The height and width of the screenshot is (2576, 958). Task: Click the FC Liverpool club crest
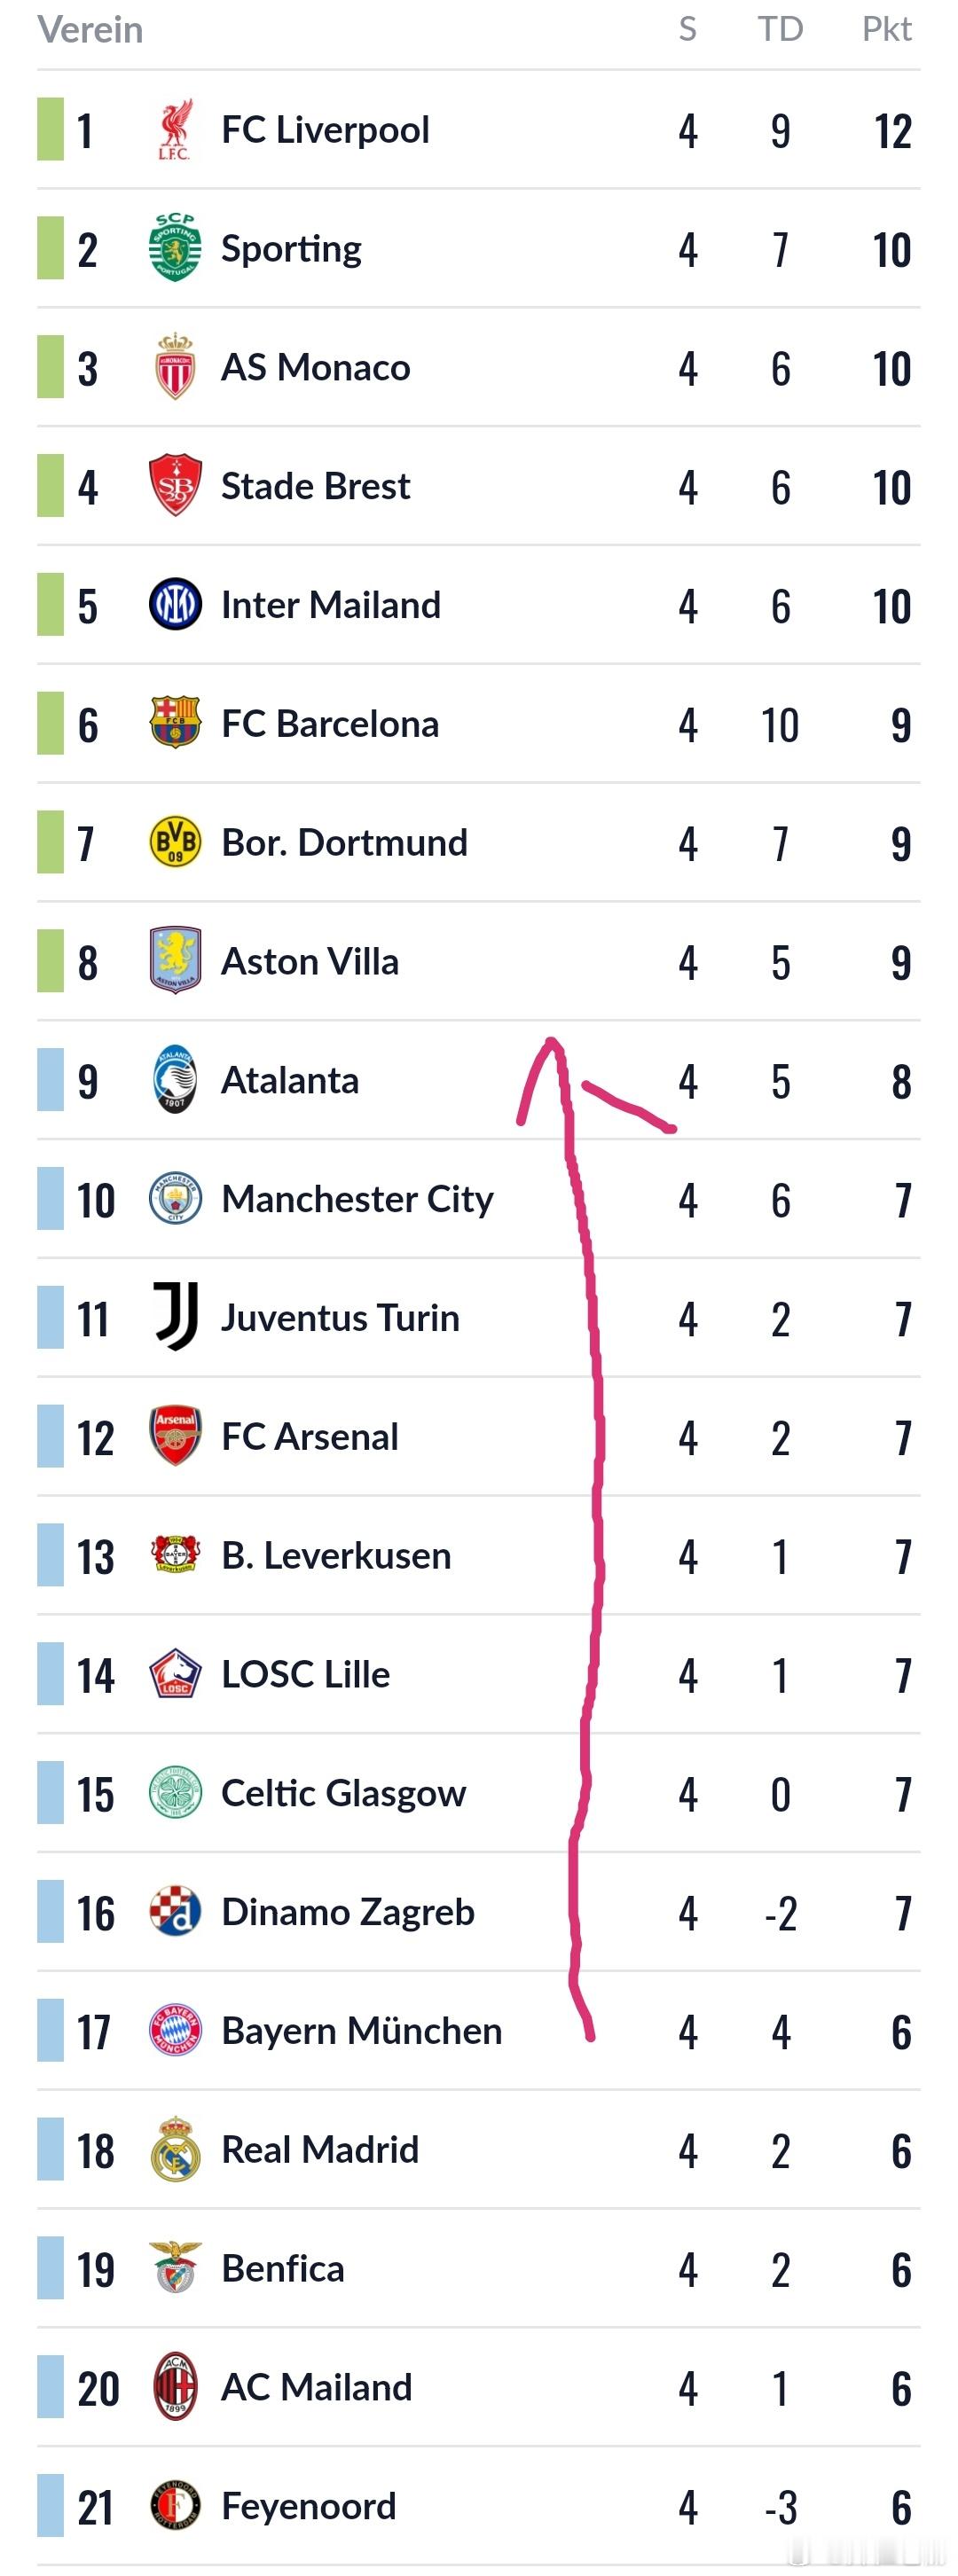[175, 130]
